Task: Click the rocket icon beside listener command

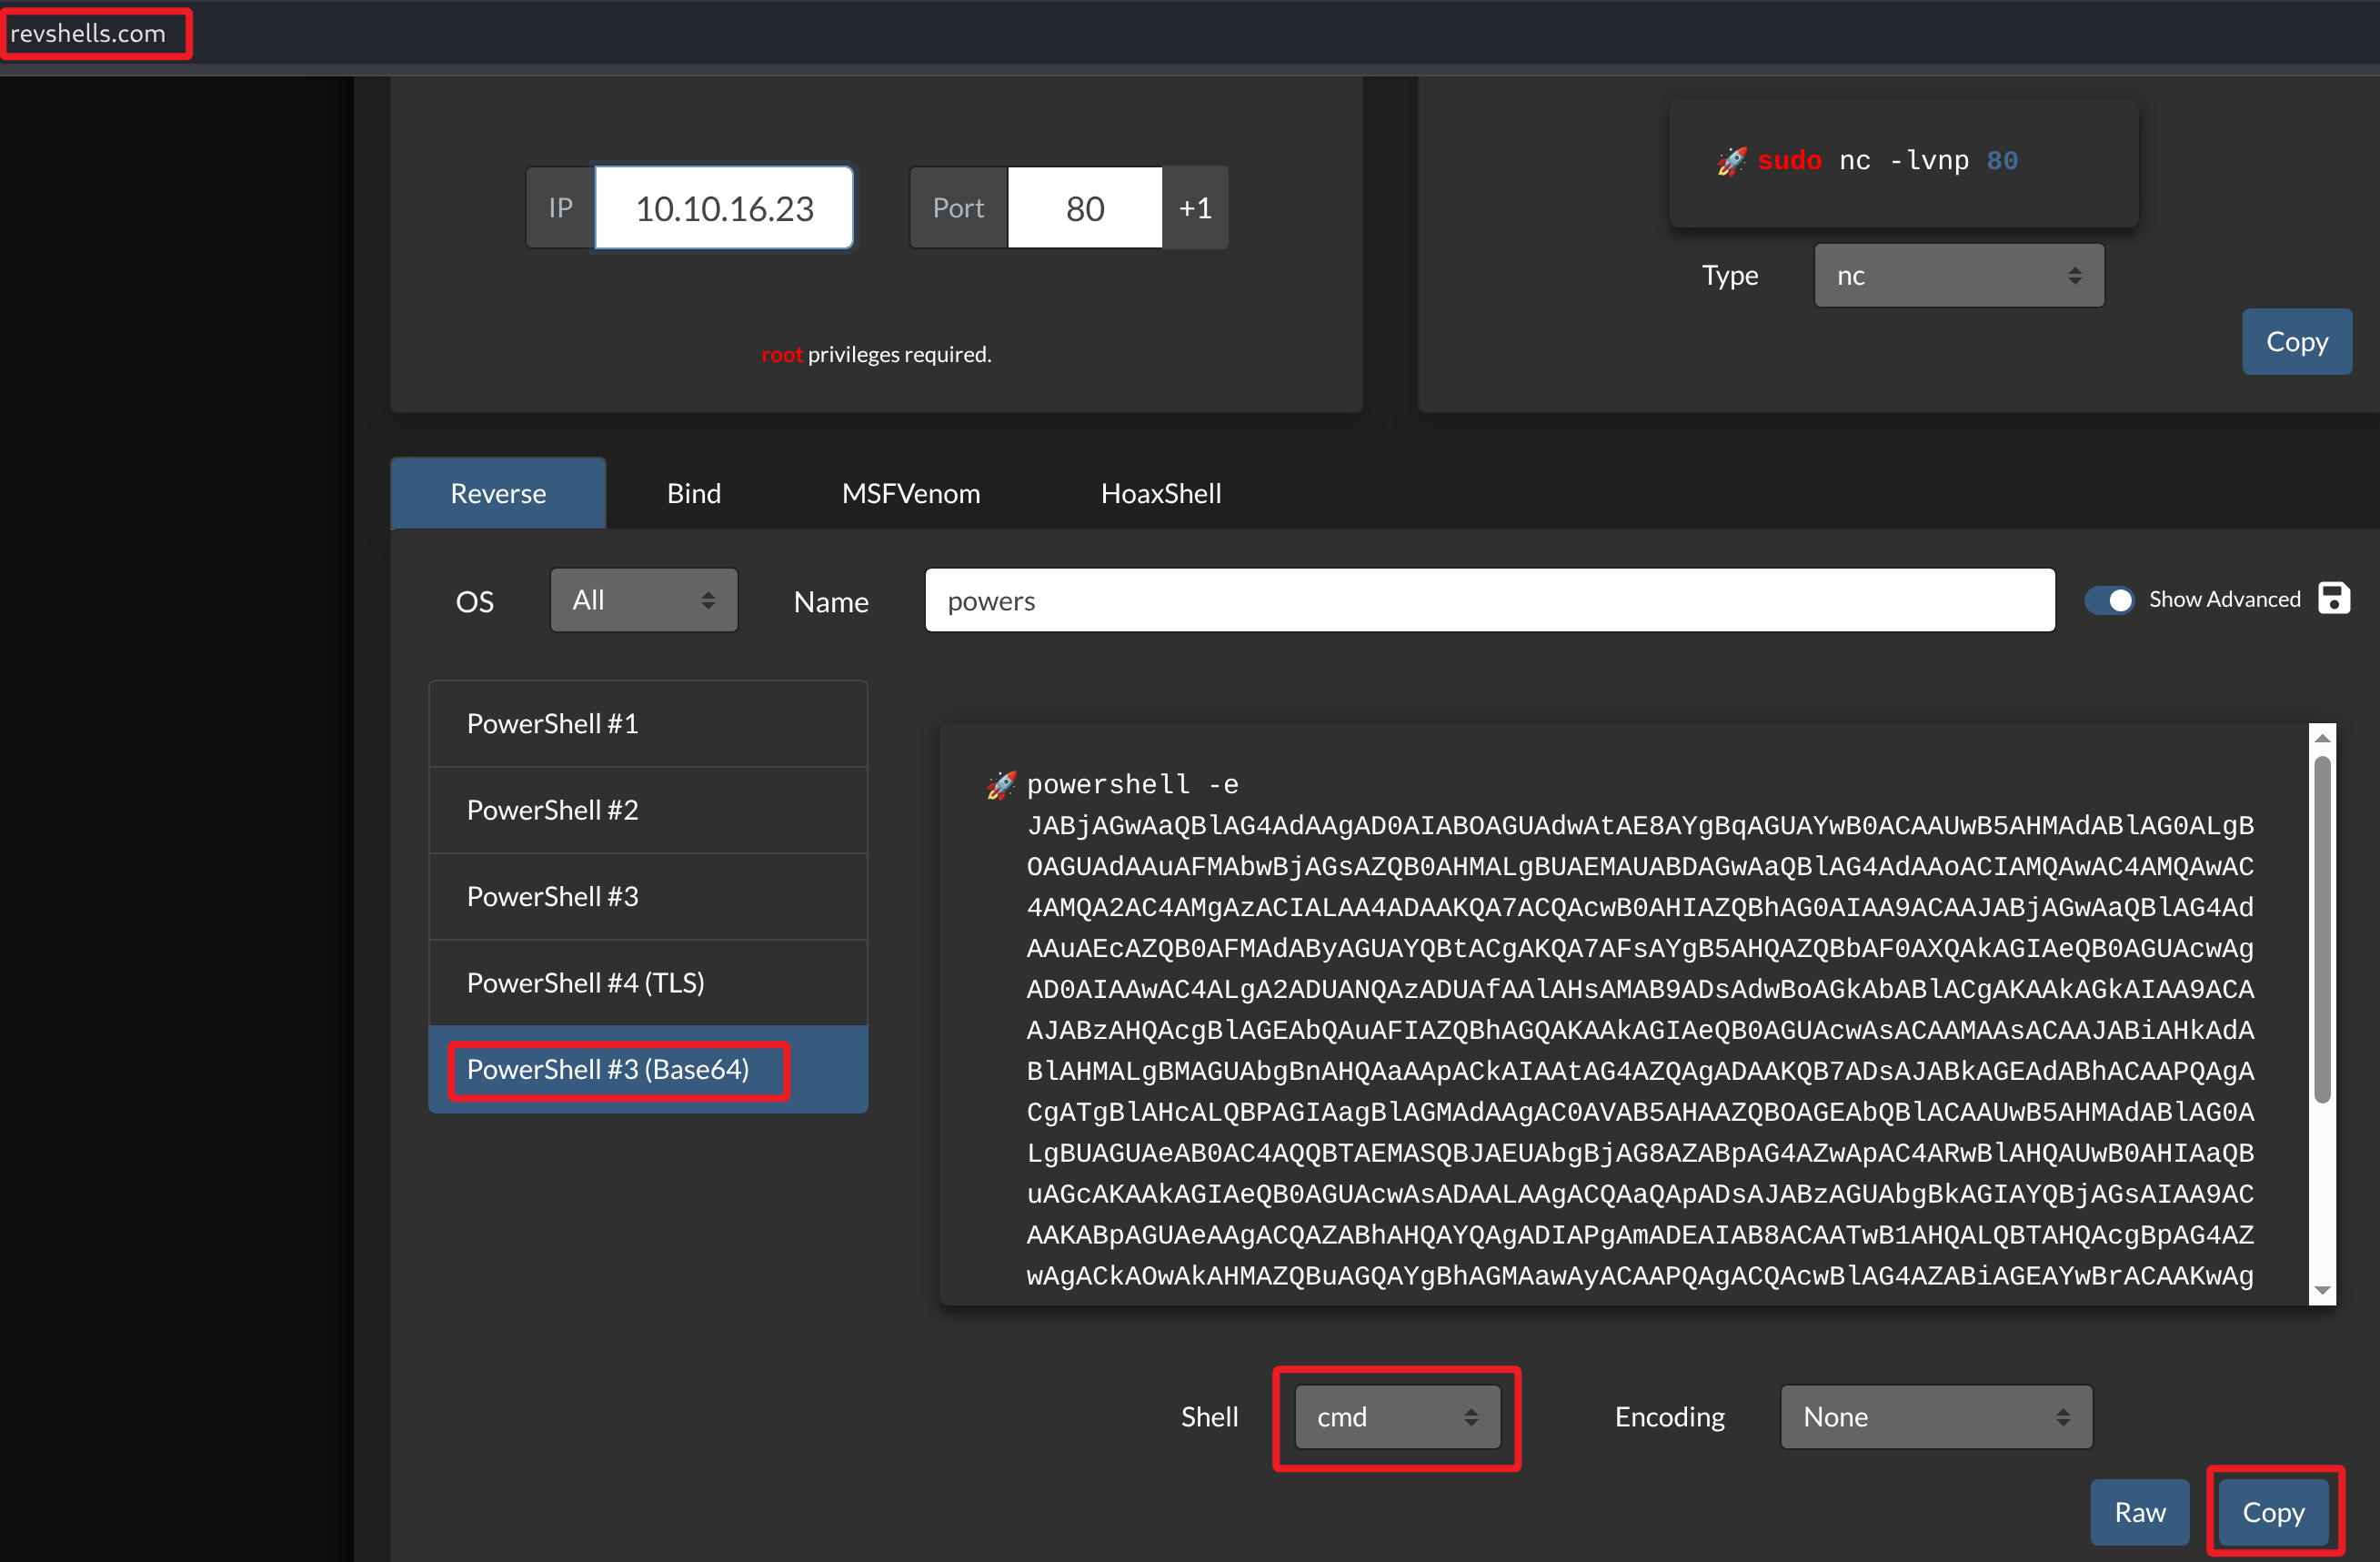Action: point(1731,160)
